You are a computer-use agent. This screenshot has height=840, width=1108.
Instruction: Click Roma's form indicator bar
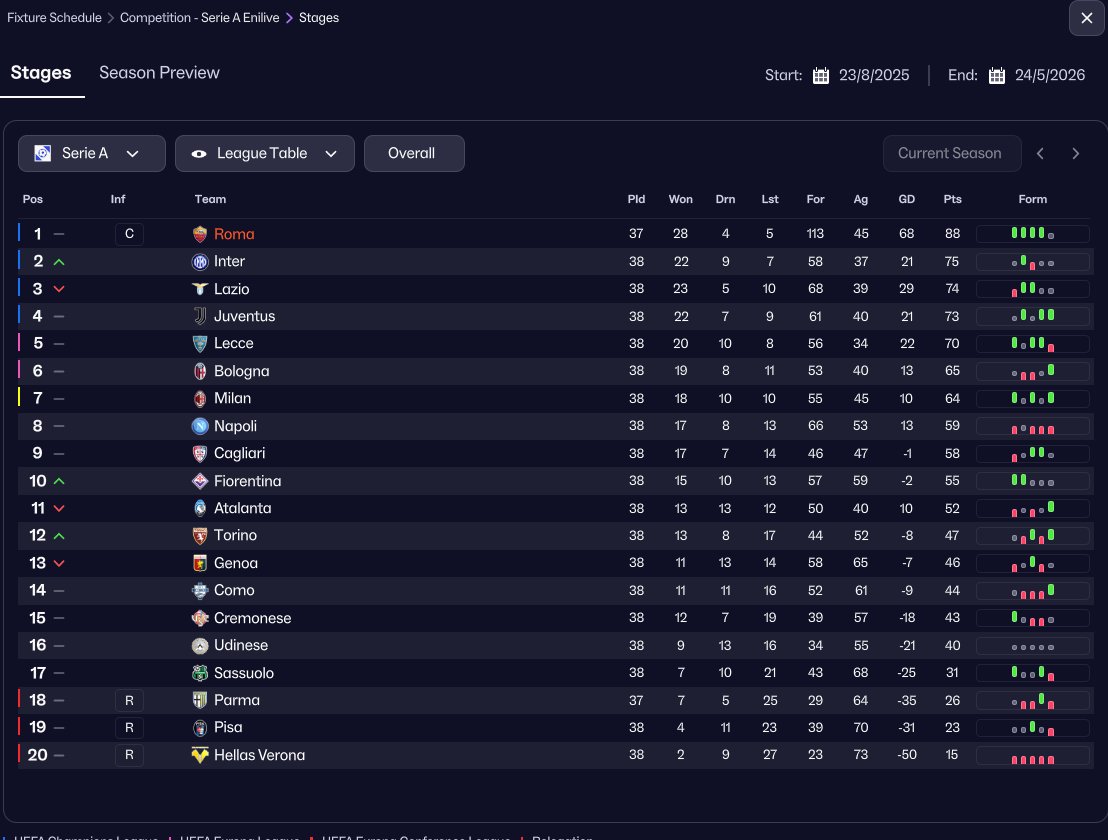(x=1032, y=234)
